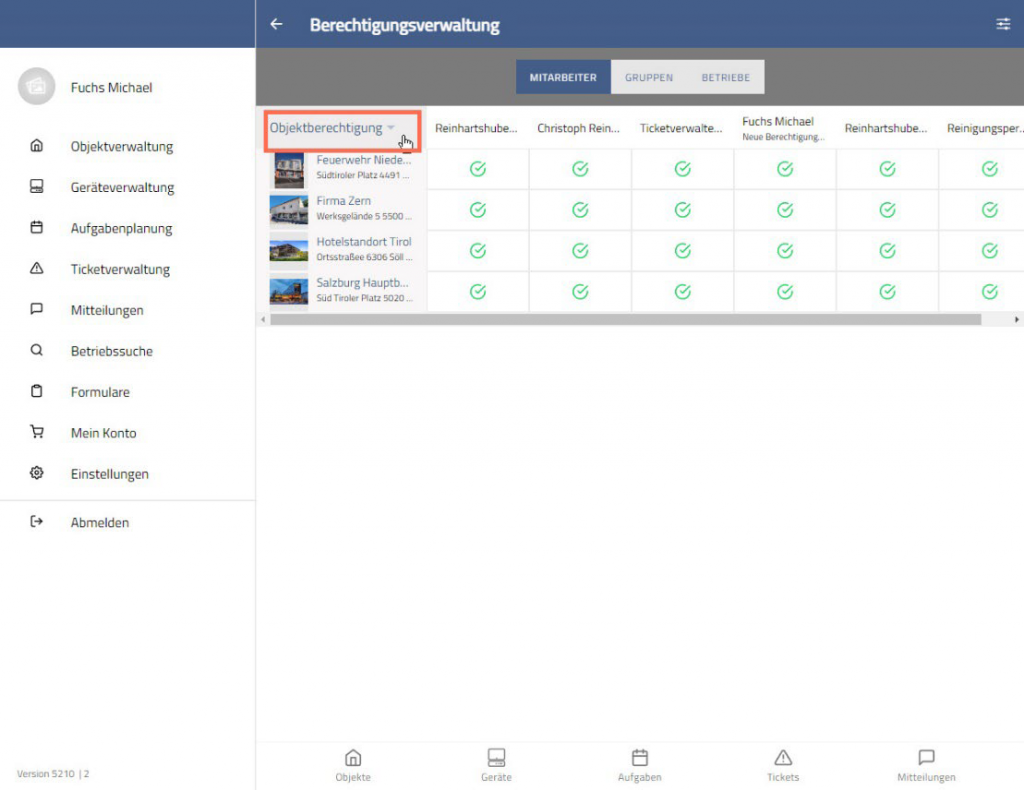
Task: Open the filter settings icon at top right
Action: tap(1003, 25)
